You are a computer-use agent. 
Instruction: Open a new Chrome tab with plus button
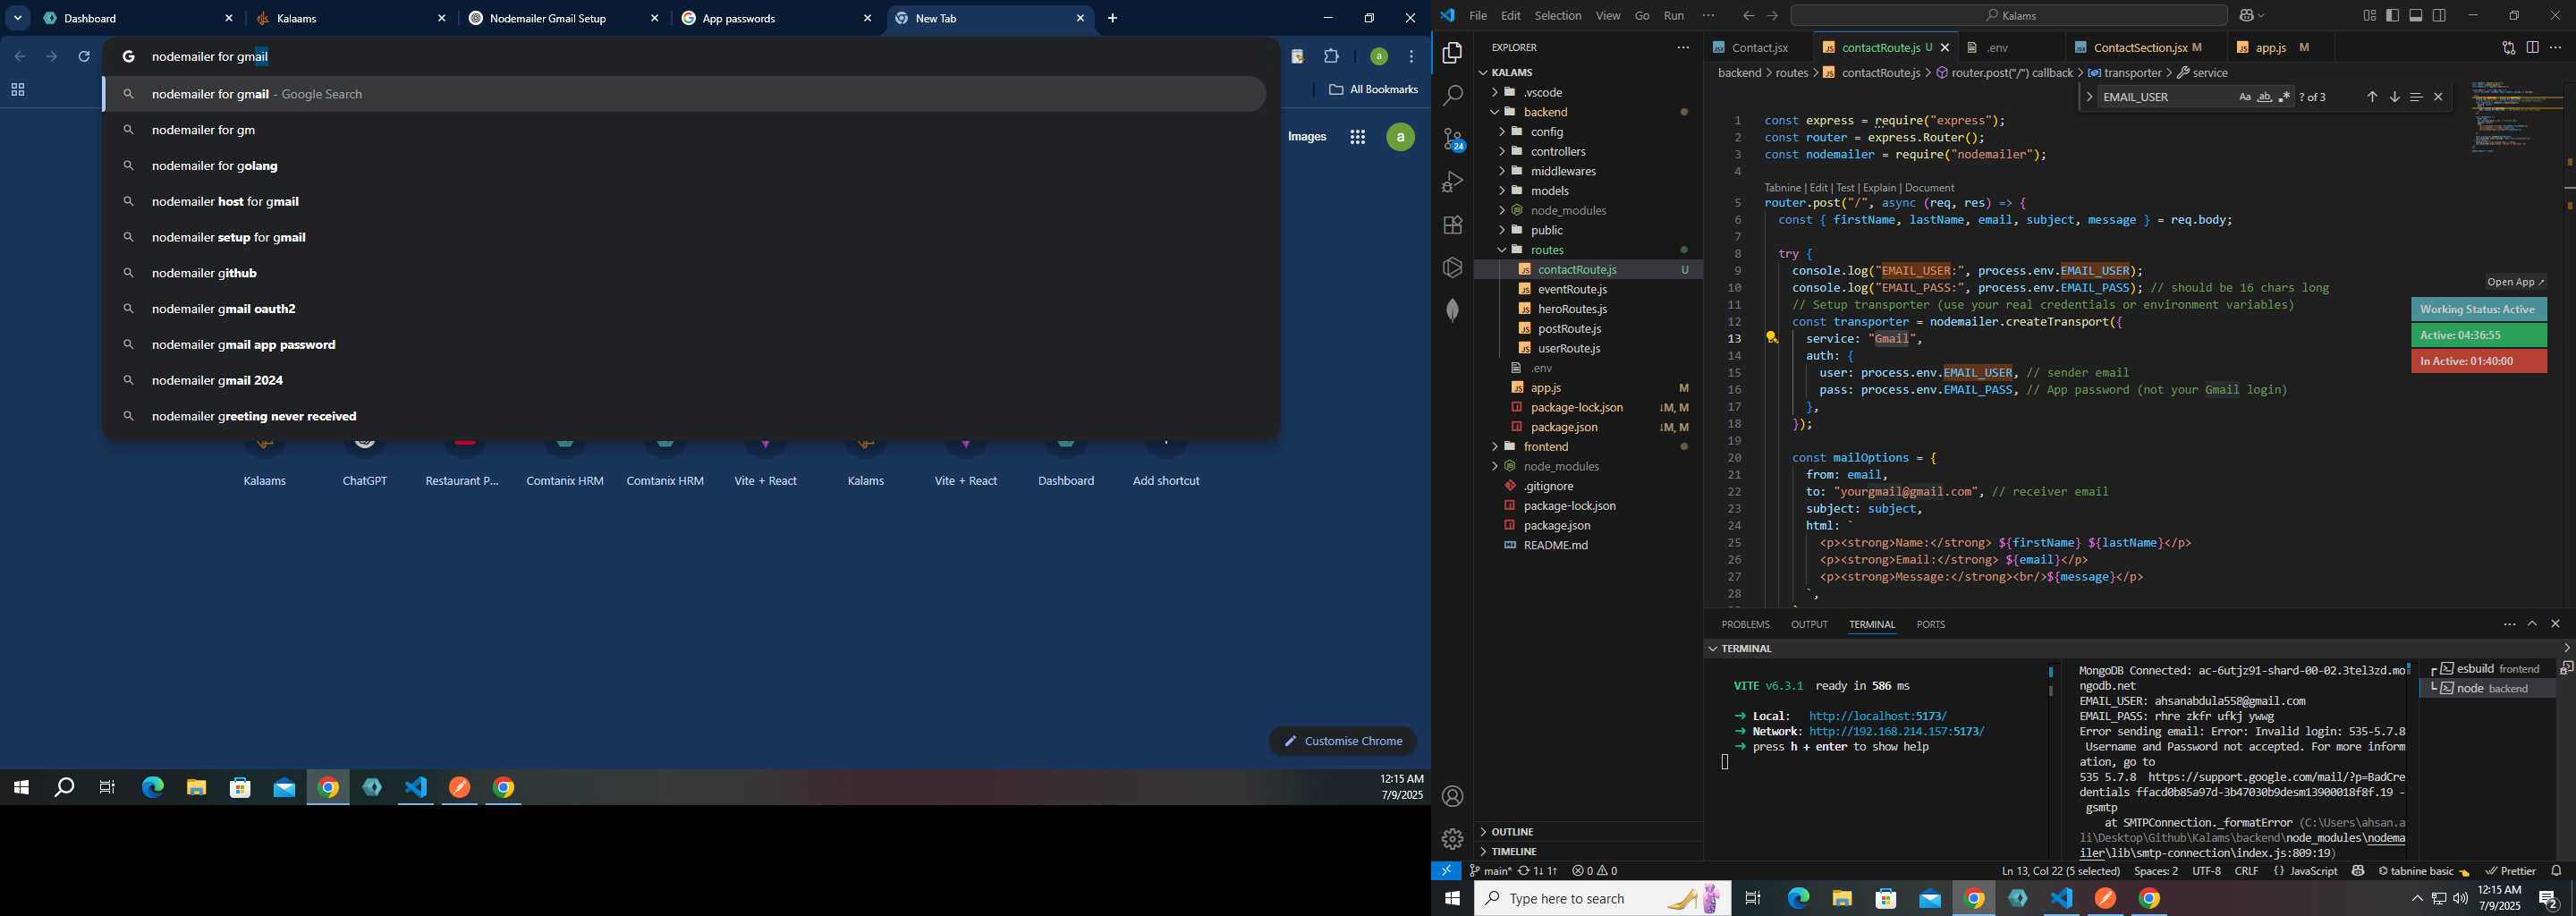coord(1112,18)
